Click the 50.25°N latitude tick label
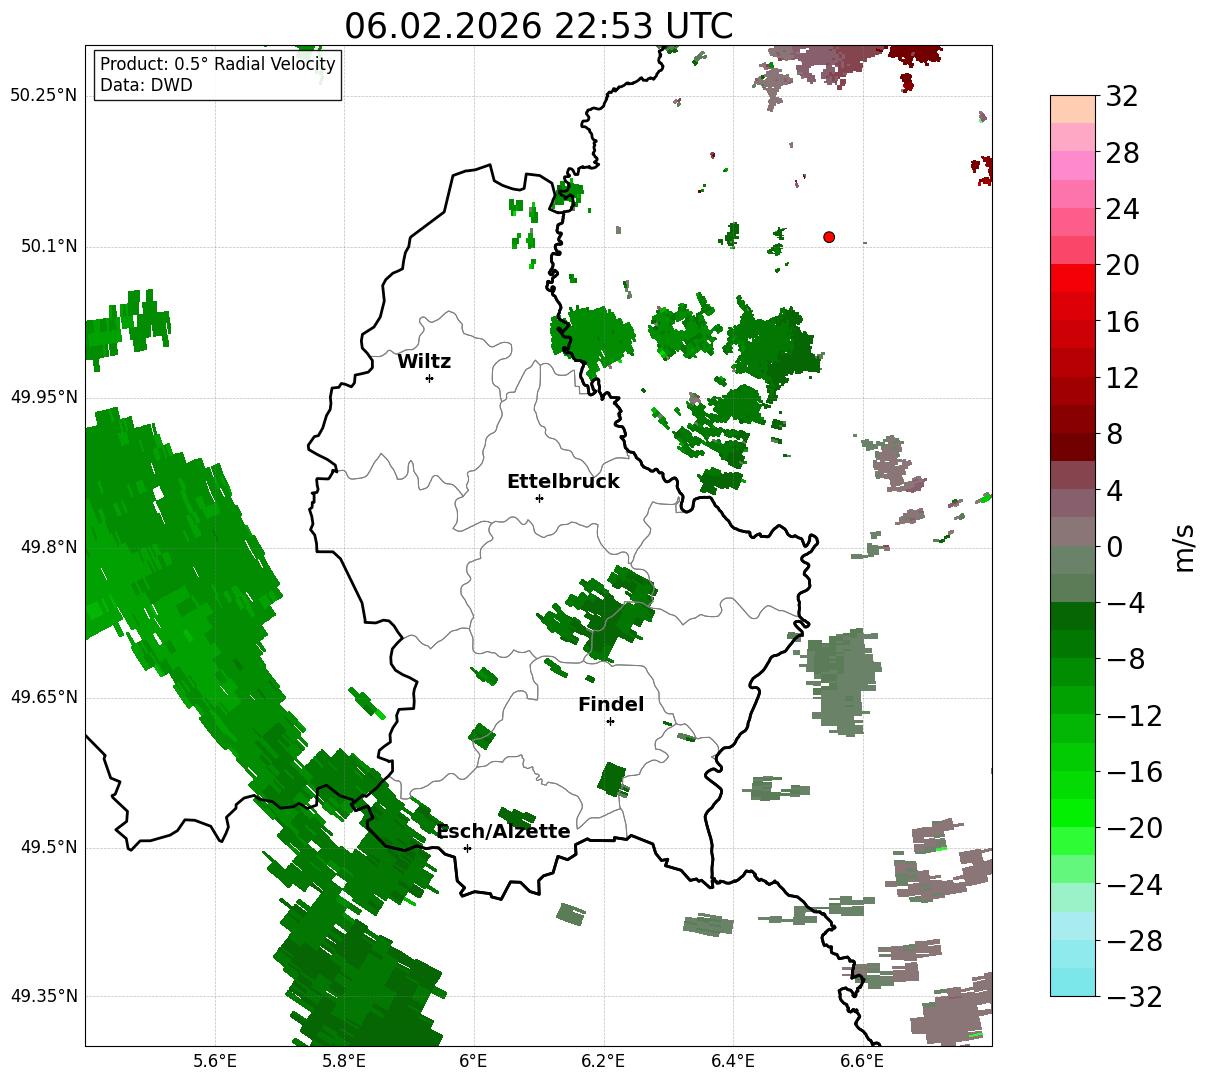Image resolution: width=1207 pixels, height=1081 pixels. pos(44,96)
